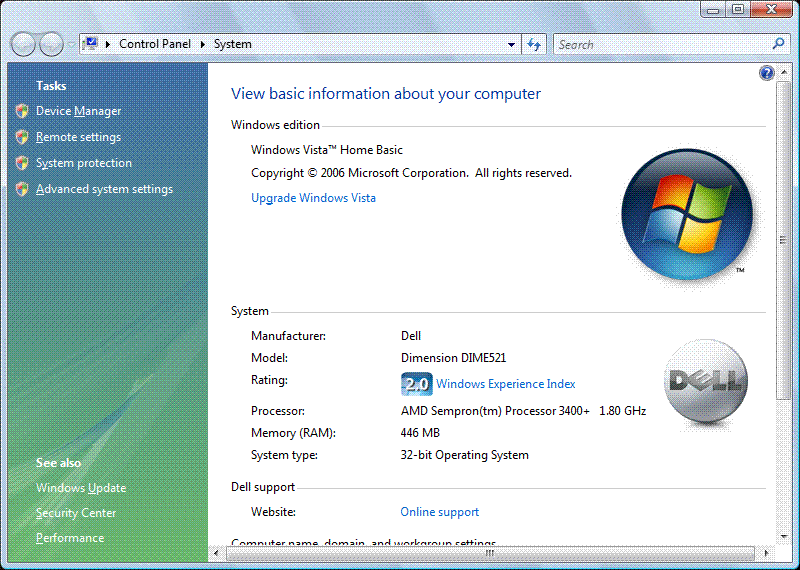Open the address bar history dropdown
This screenshot has width=800, height=570.
tap(511, 44)
